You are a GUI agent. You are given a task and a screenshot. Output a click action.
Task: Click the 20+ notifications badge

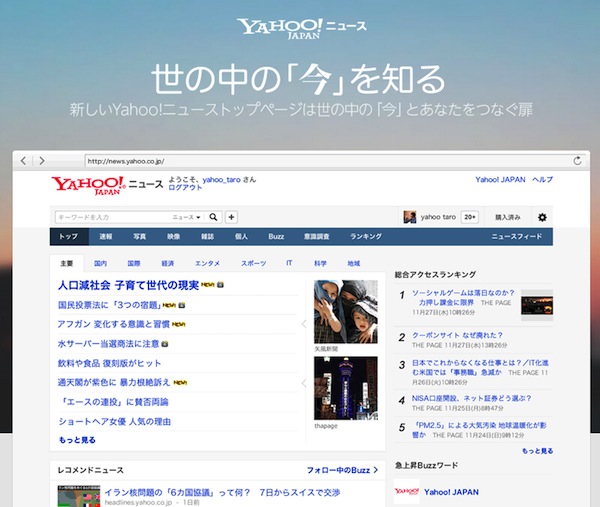pyautogui.click(x=470, y=217)
